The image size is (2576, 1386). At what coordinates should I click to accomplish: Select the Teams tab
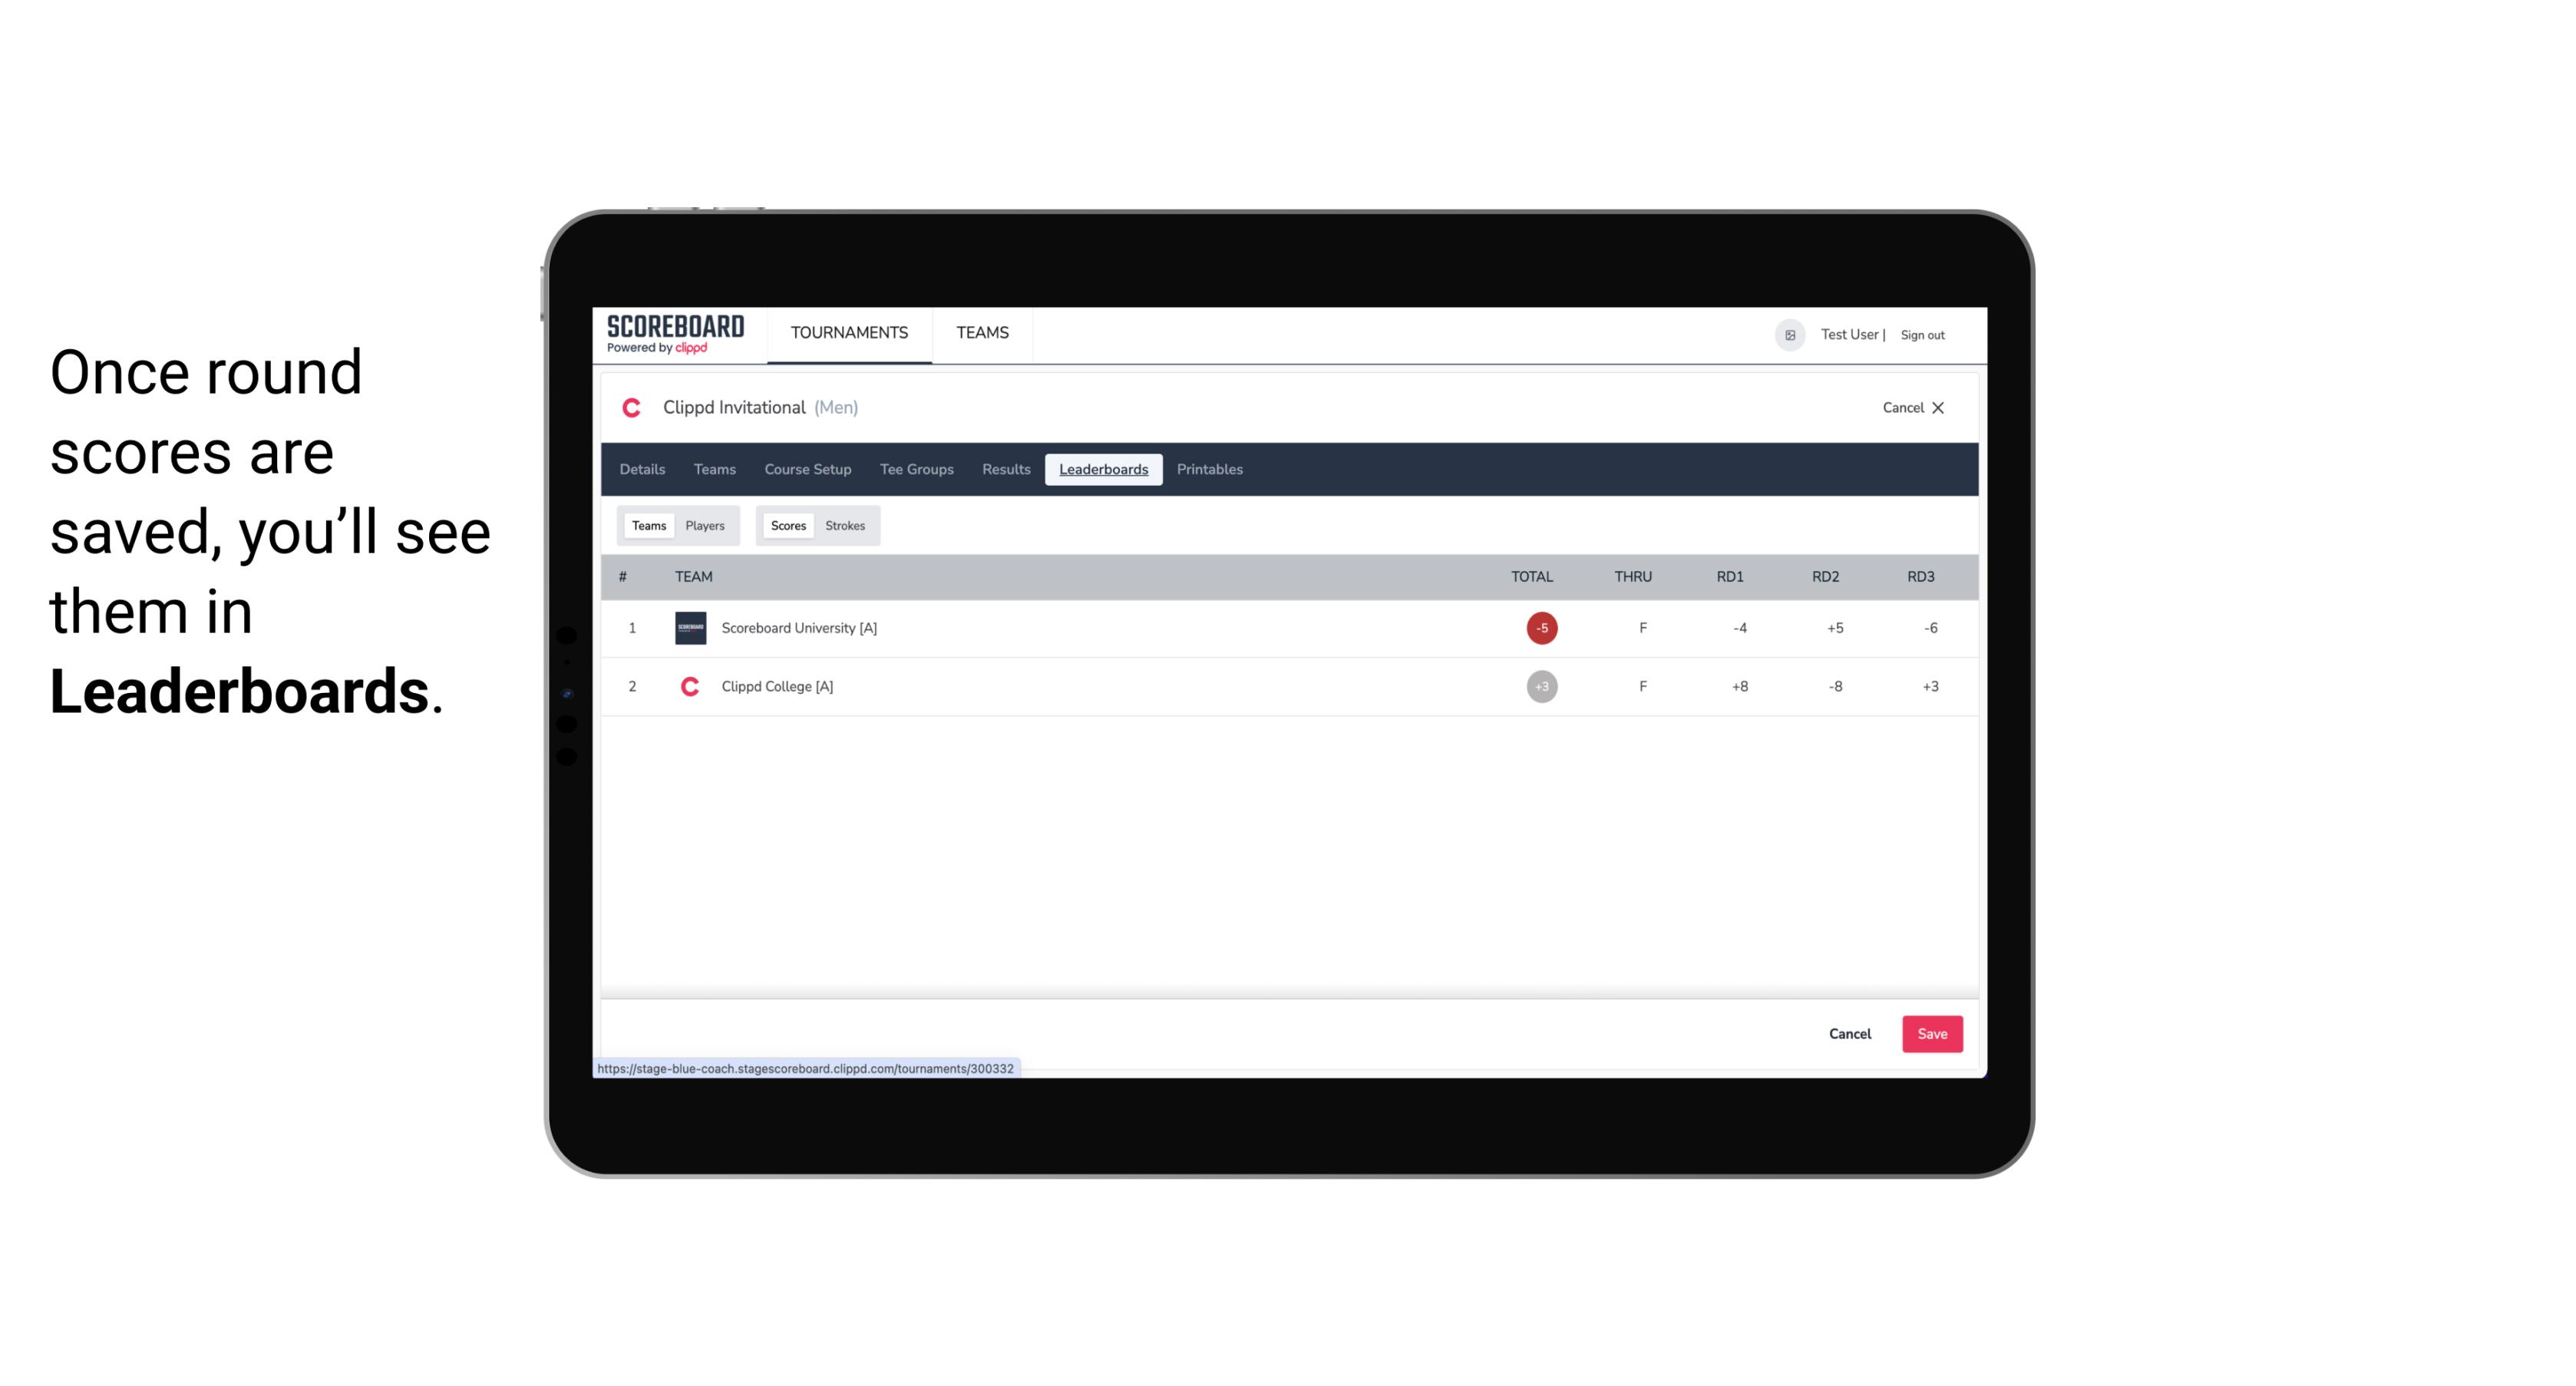[x=646, y=524]
